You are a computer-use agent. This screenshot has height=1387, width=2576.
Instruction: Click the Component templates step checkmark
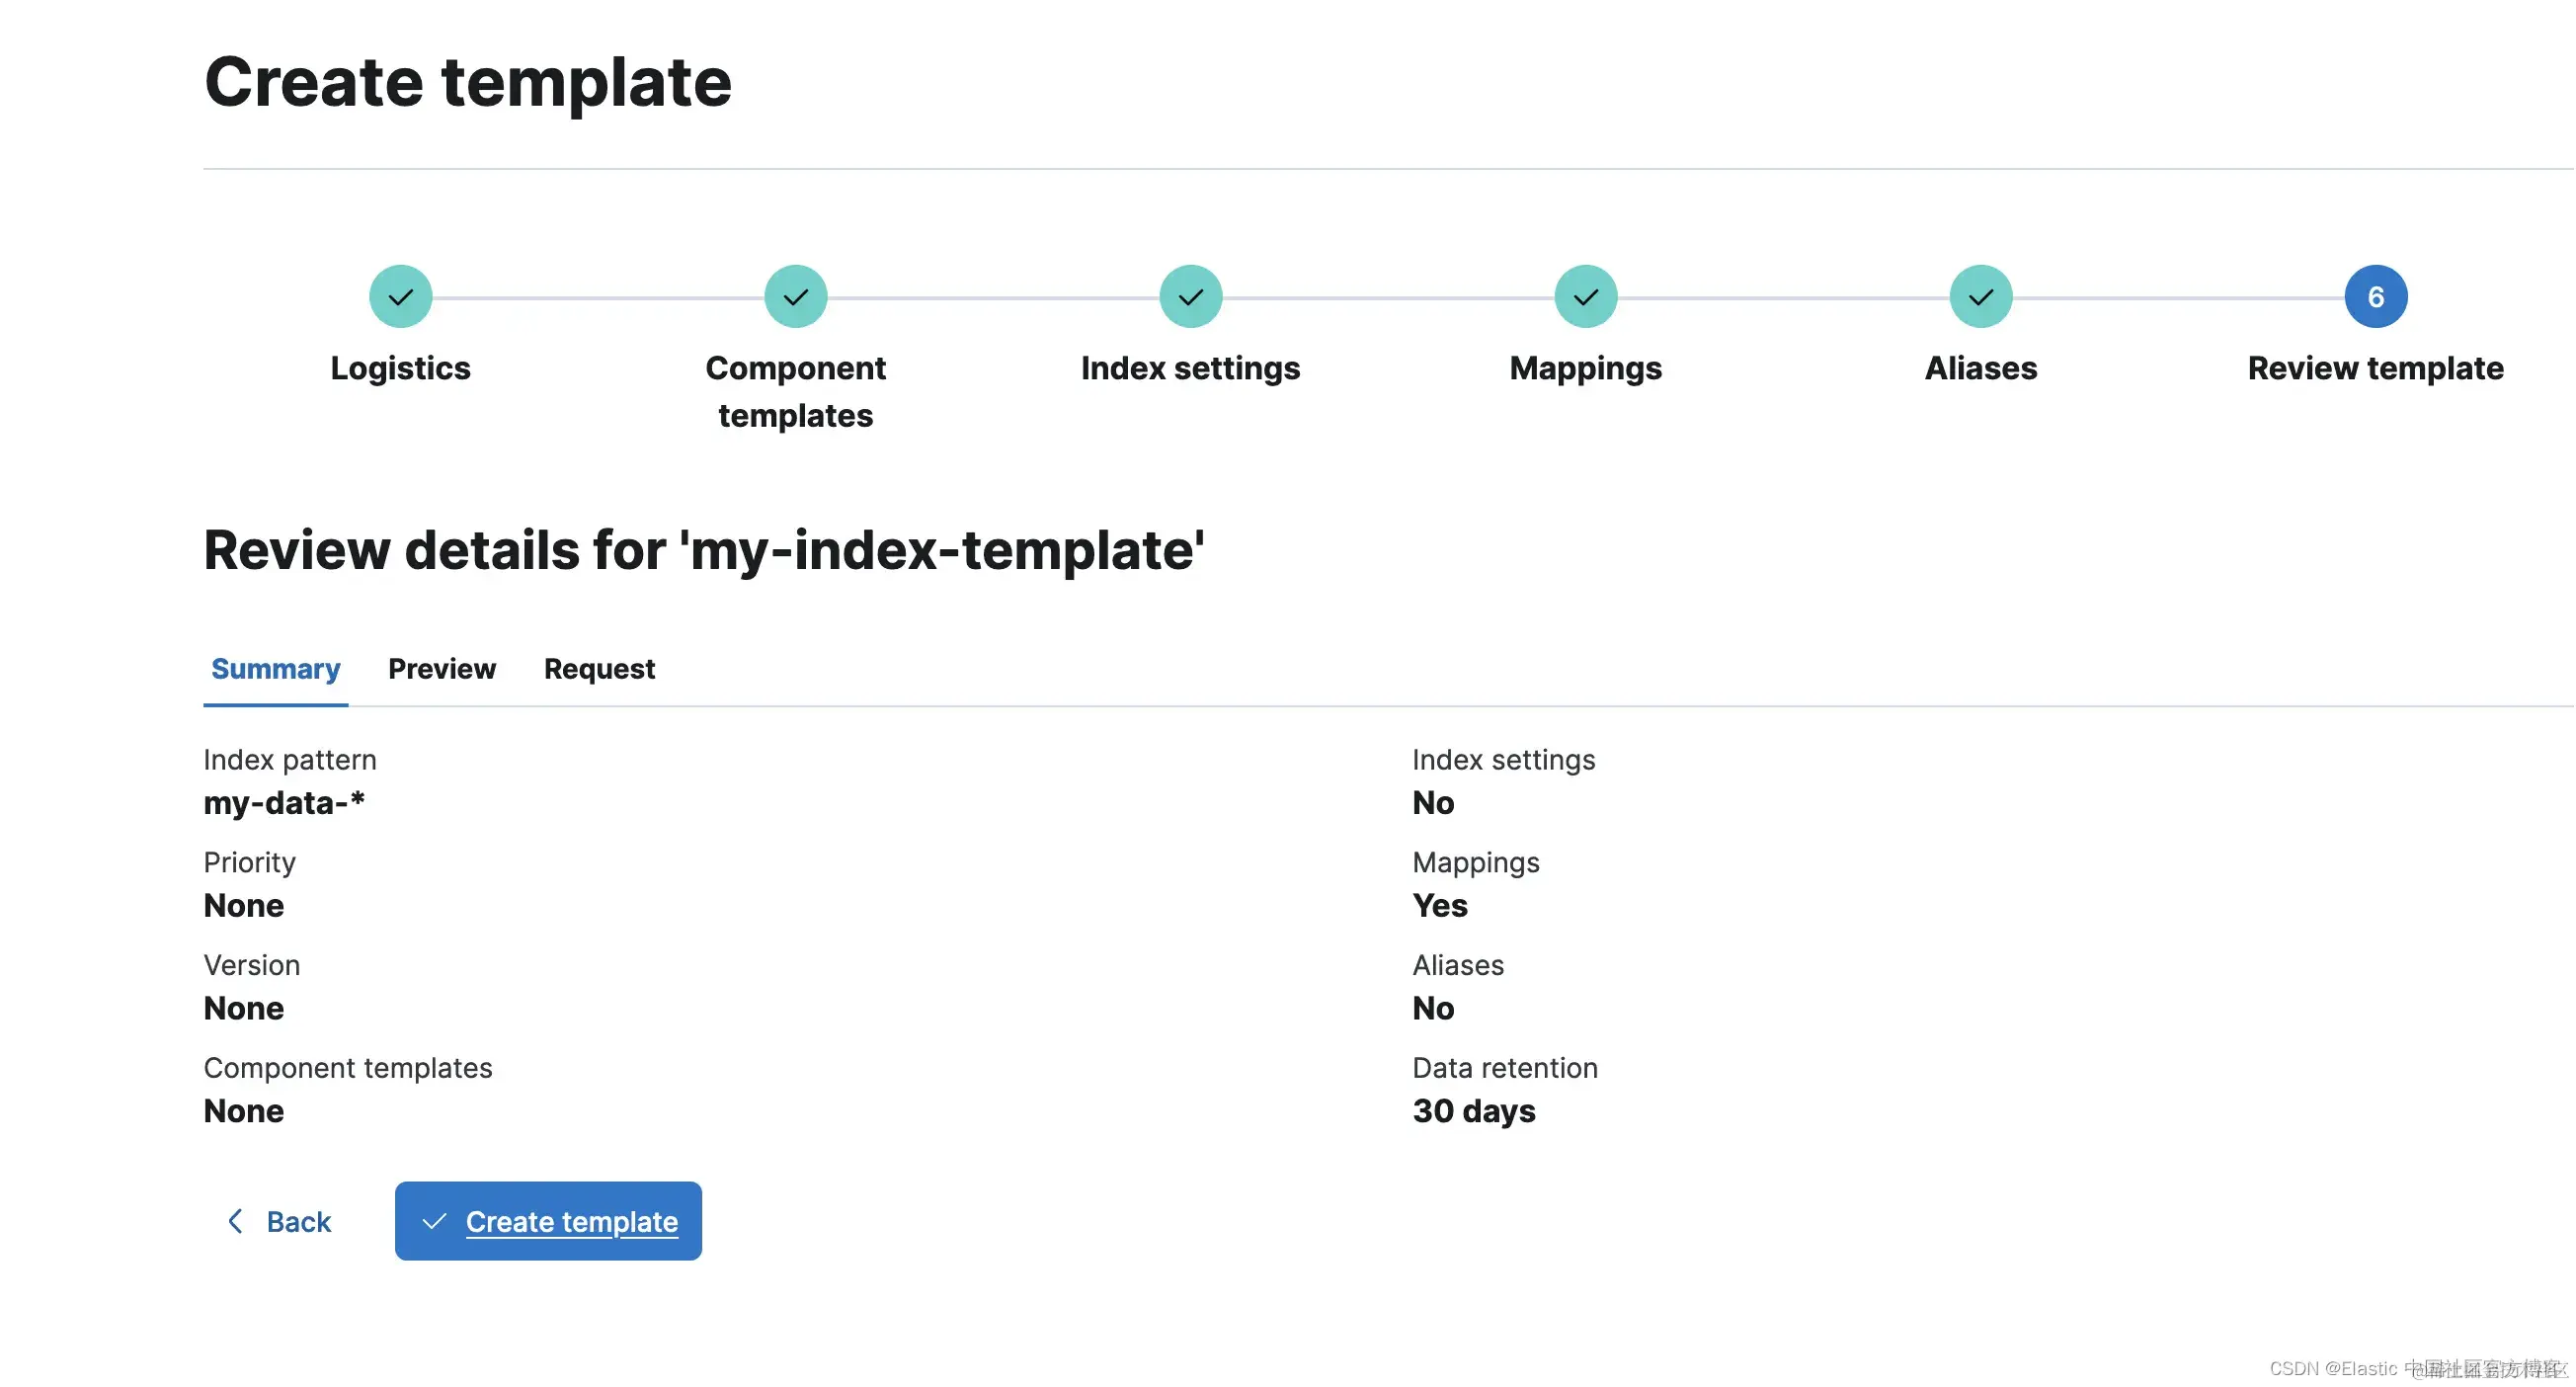pyautogui.click(x=795, y=297)
